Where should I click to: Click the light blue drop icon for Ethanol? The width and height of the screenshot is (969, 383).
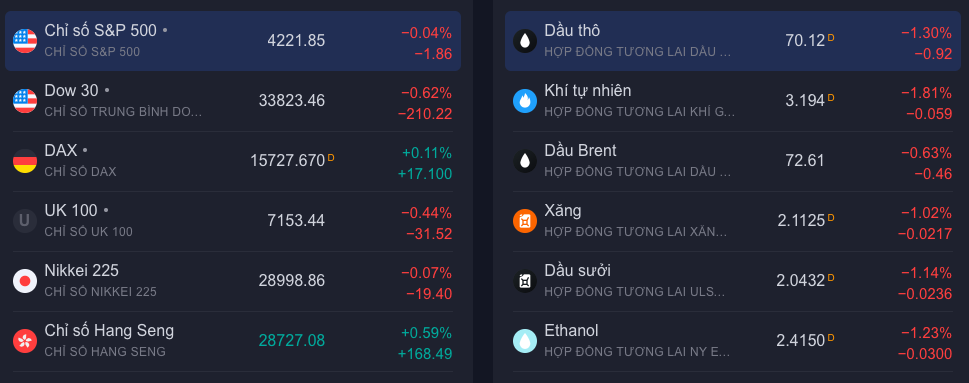click(525, 341)
